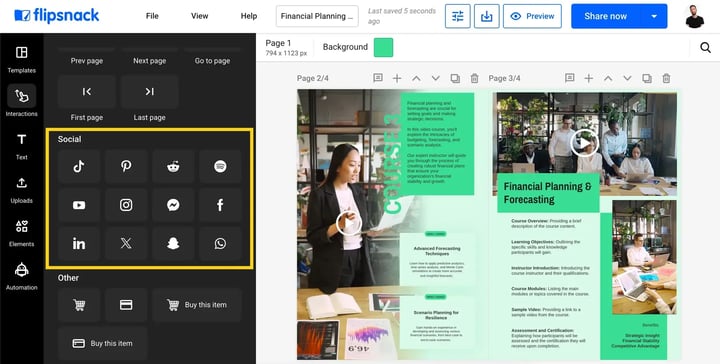This screenshot has width=720, height=364.
Task: Insert the First page navigation button
Action: point(87,92)
